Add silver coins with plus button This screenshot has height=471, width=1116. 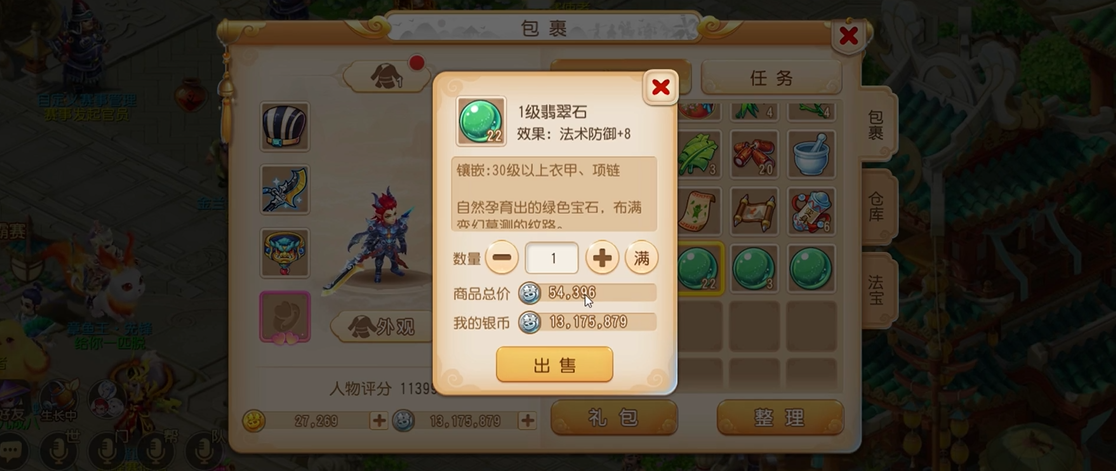coord(527,420)
